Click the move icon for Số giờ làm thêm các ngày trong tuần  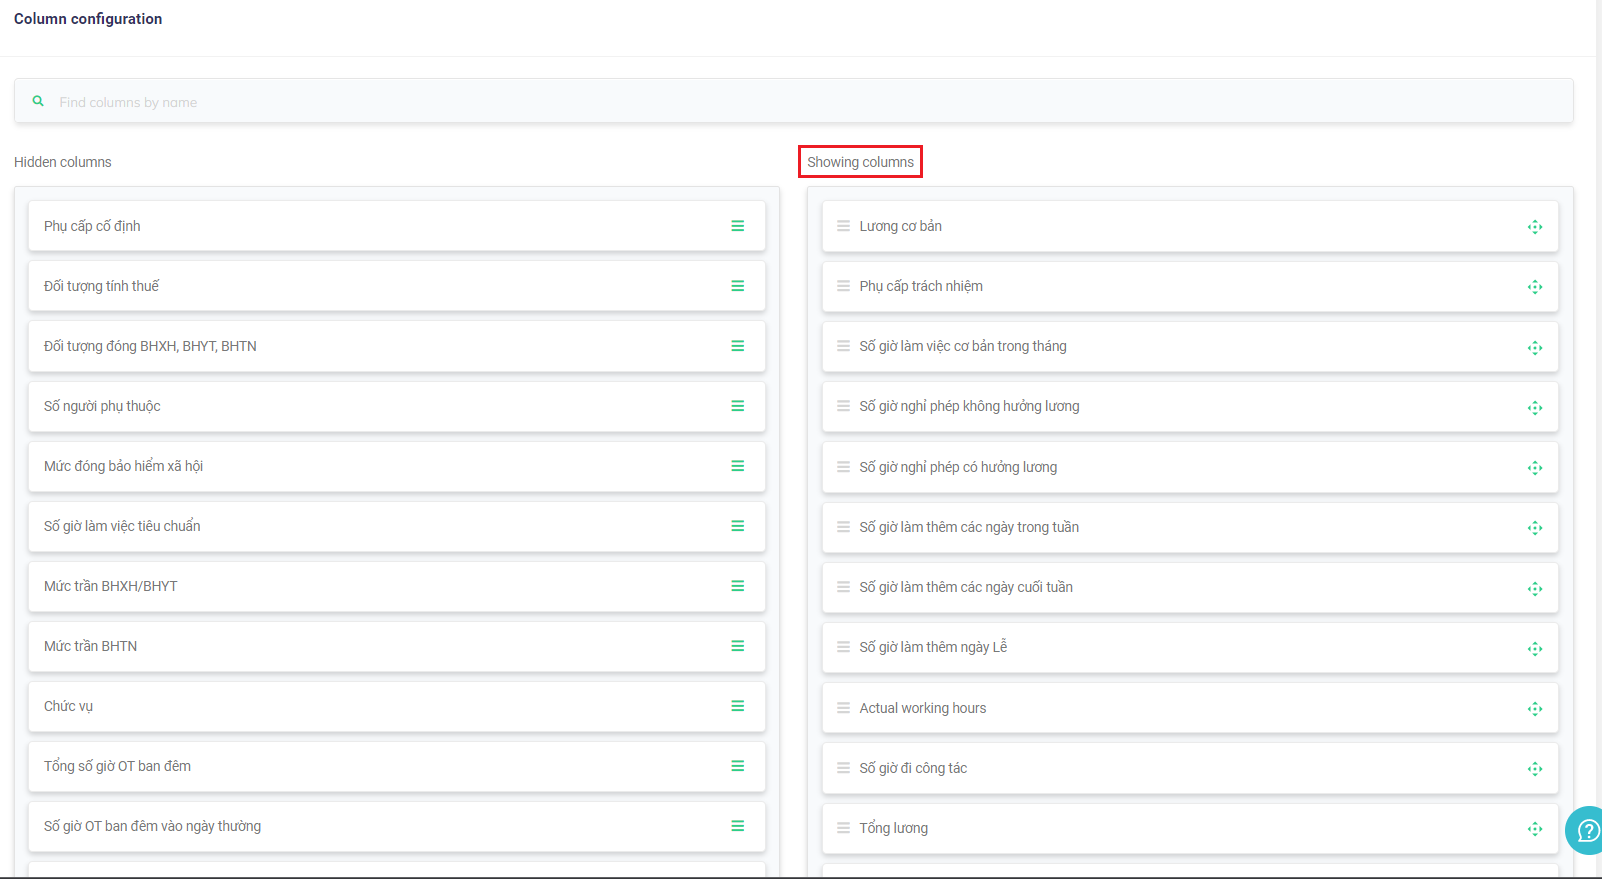(1535, 528)
